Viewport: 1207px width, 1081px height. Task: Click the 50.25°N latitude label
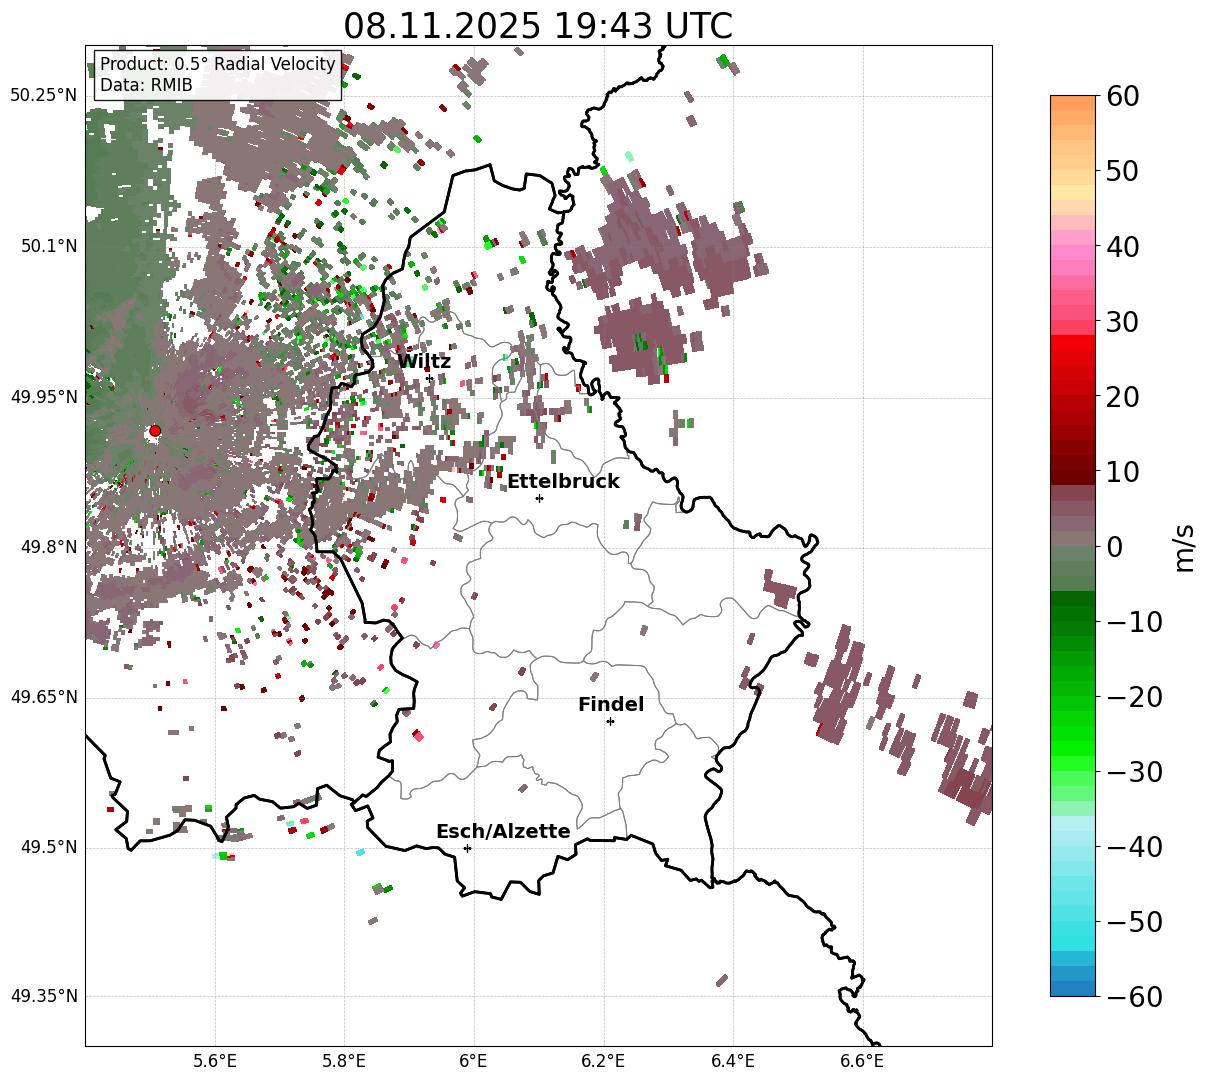pos(43,95)
